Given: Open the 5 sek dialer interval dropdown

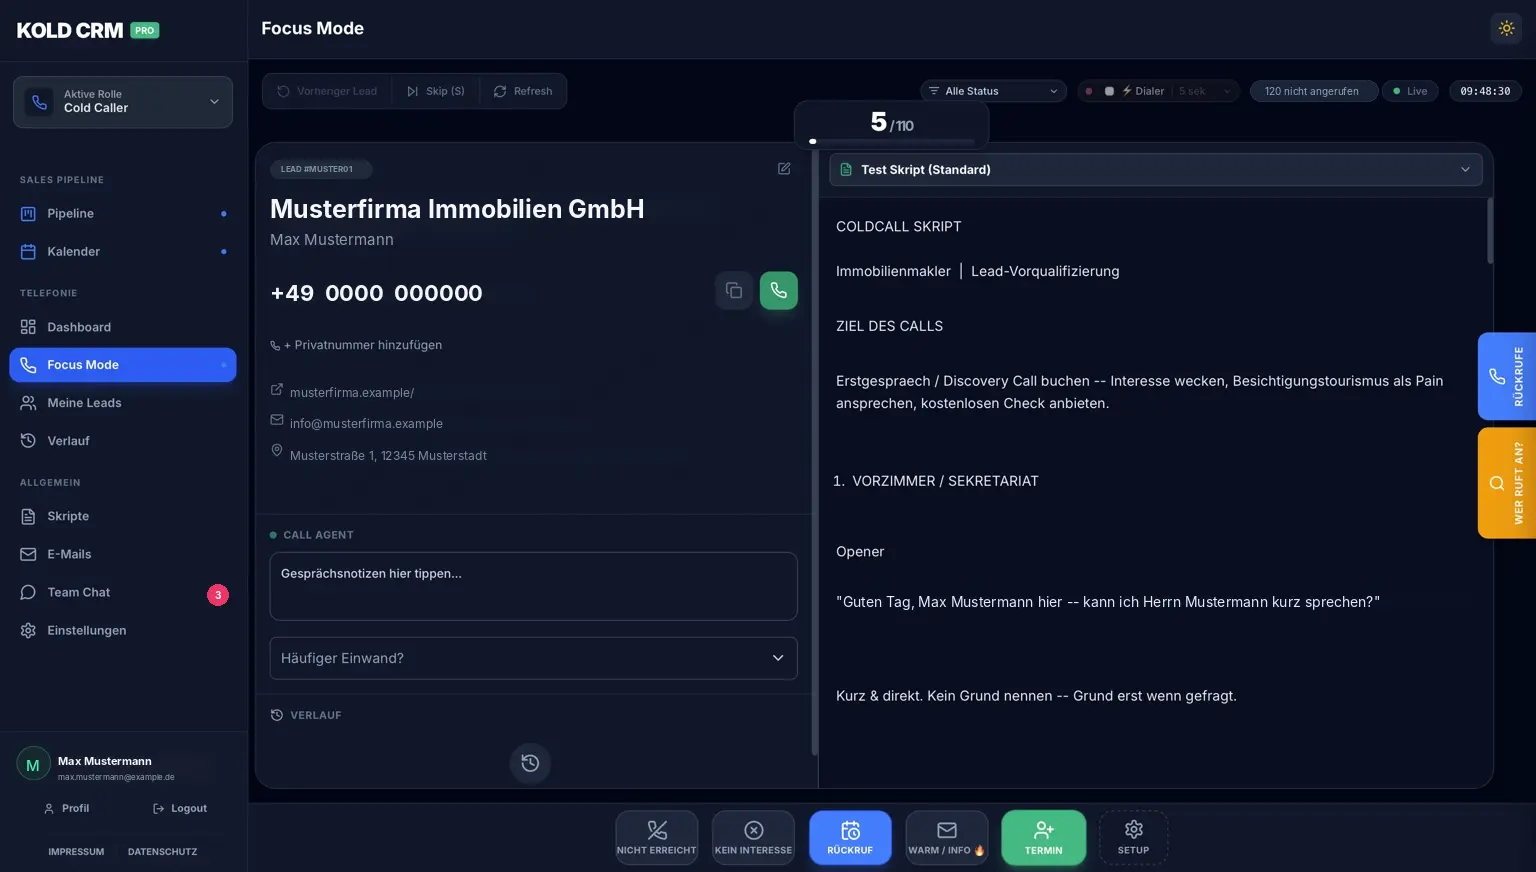Looking at the screenshot, I should (x=1203, y=91).
